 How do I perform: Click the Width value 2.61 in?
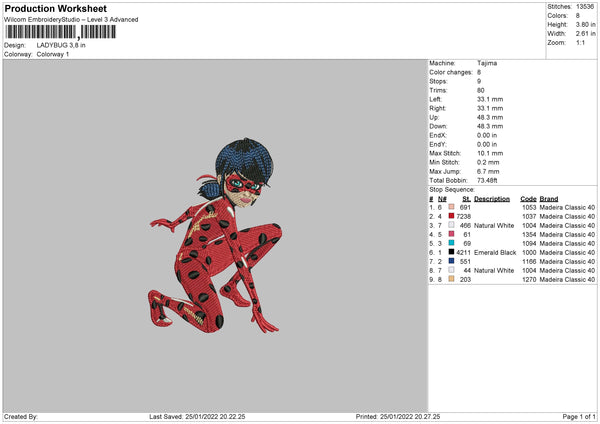(585, 34)
